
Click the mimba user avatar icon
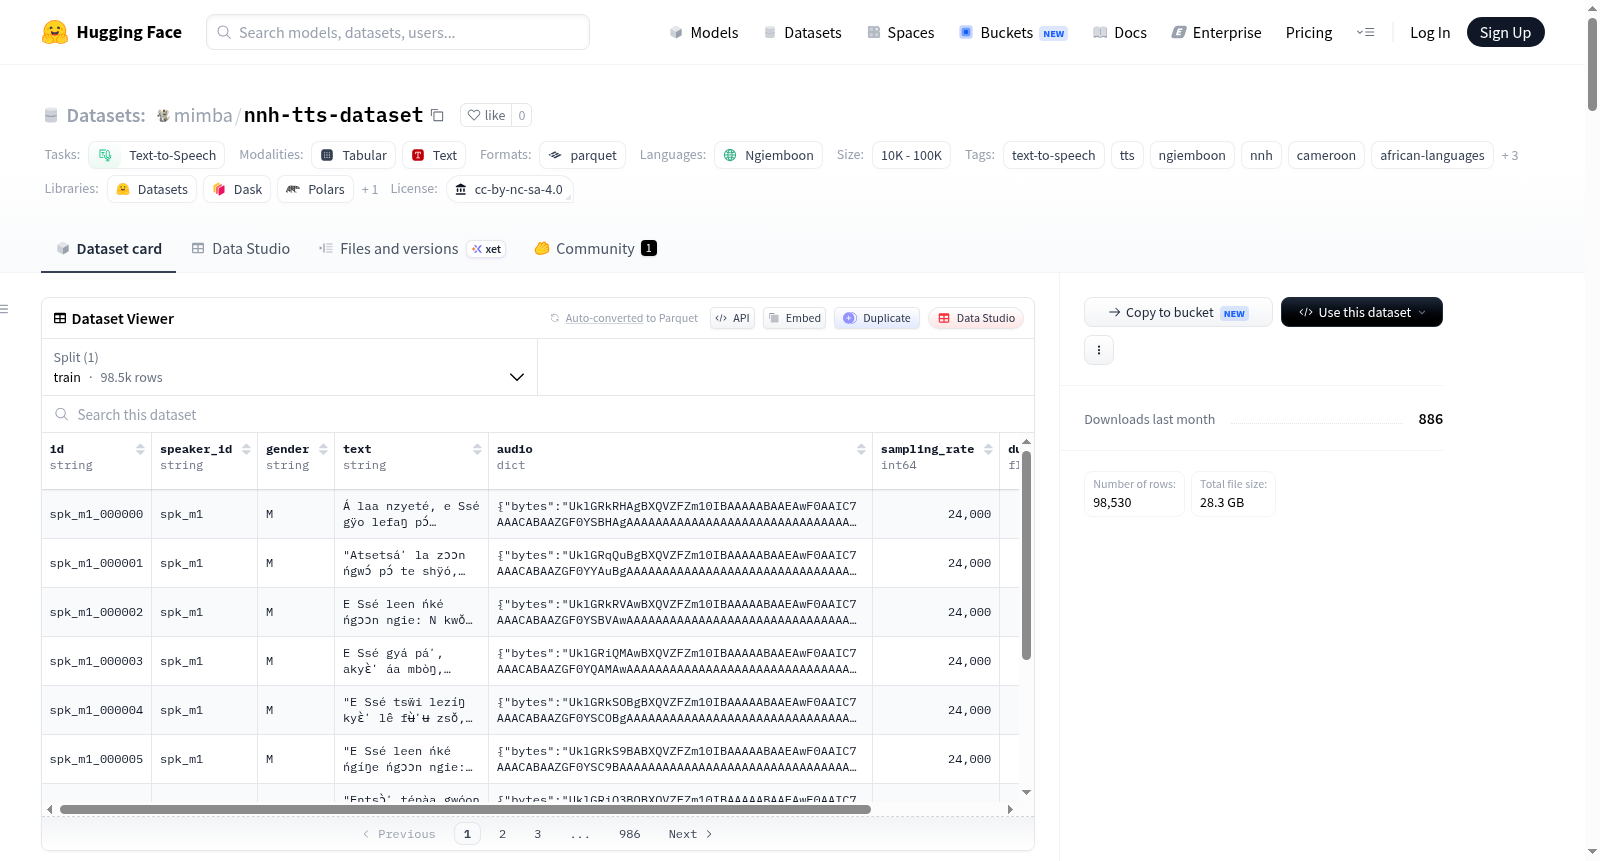[x=163, y=115]
